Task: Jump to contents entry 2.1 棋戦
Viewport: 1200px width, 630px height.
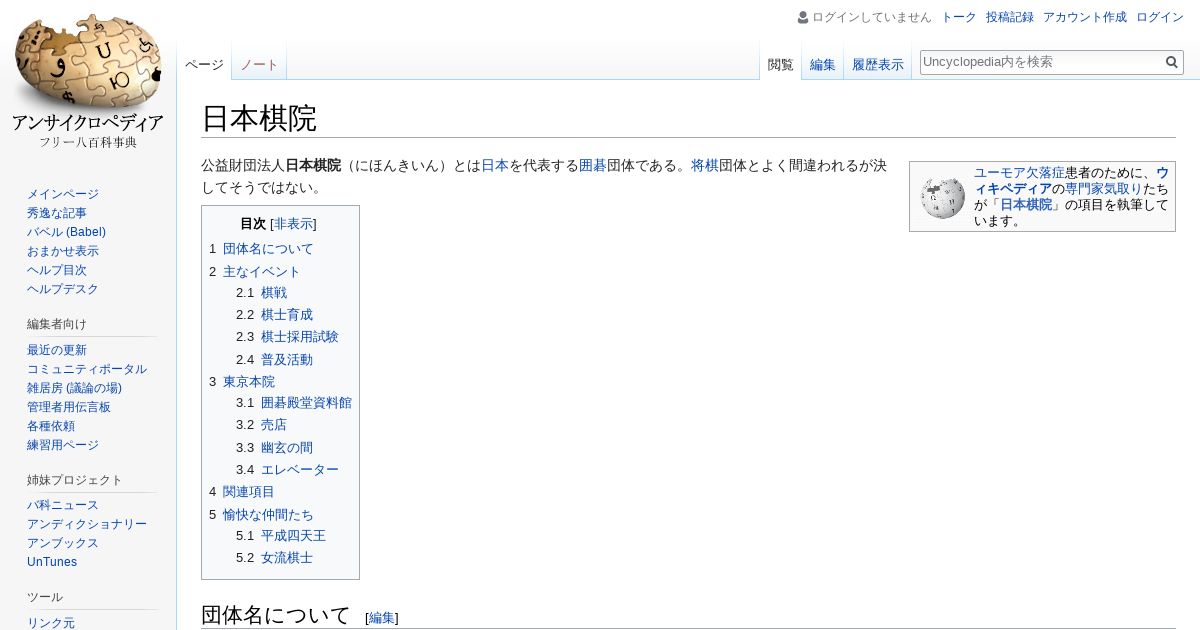Action: [274, 293]
